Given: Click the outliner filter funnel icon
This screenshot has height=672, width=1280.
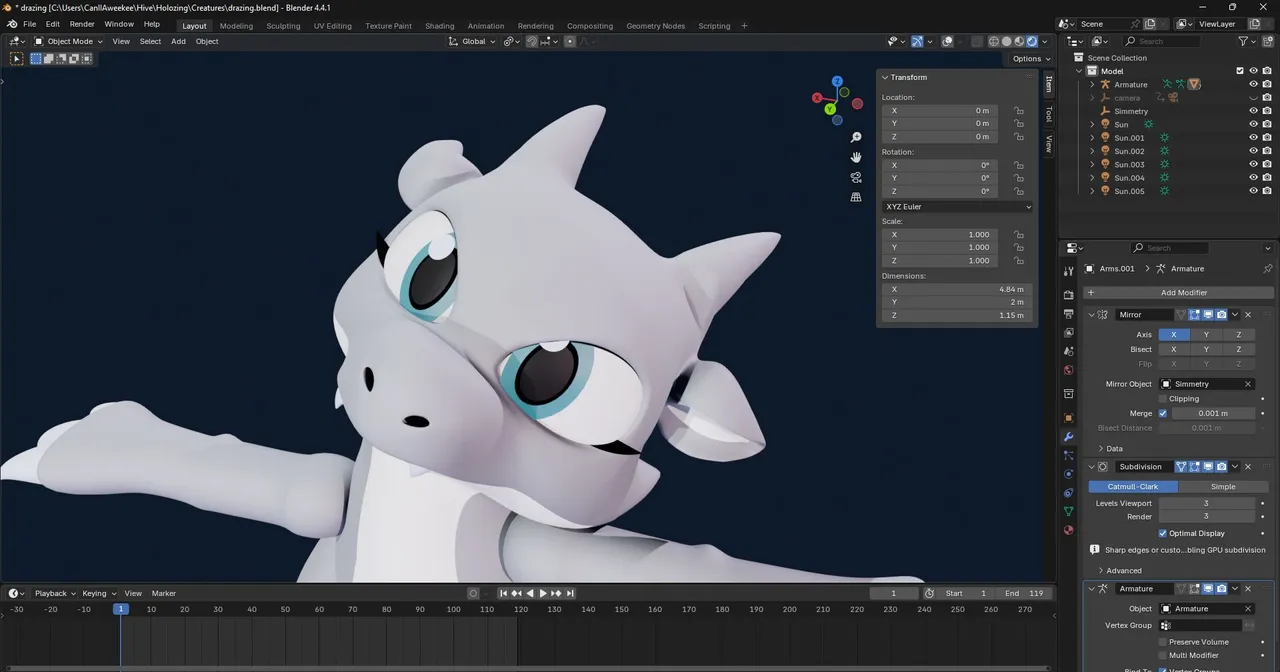Looking at the screenshot, I should coord(1243,41).
